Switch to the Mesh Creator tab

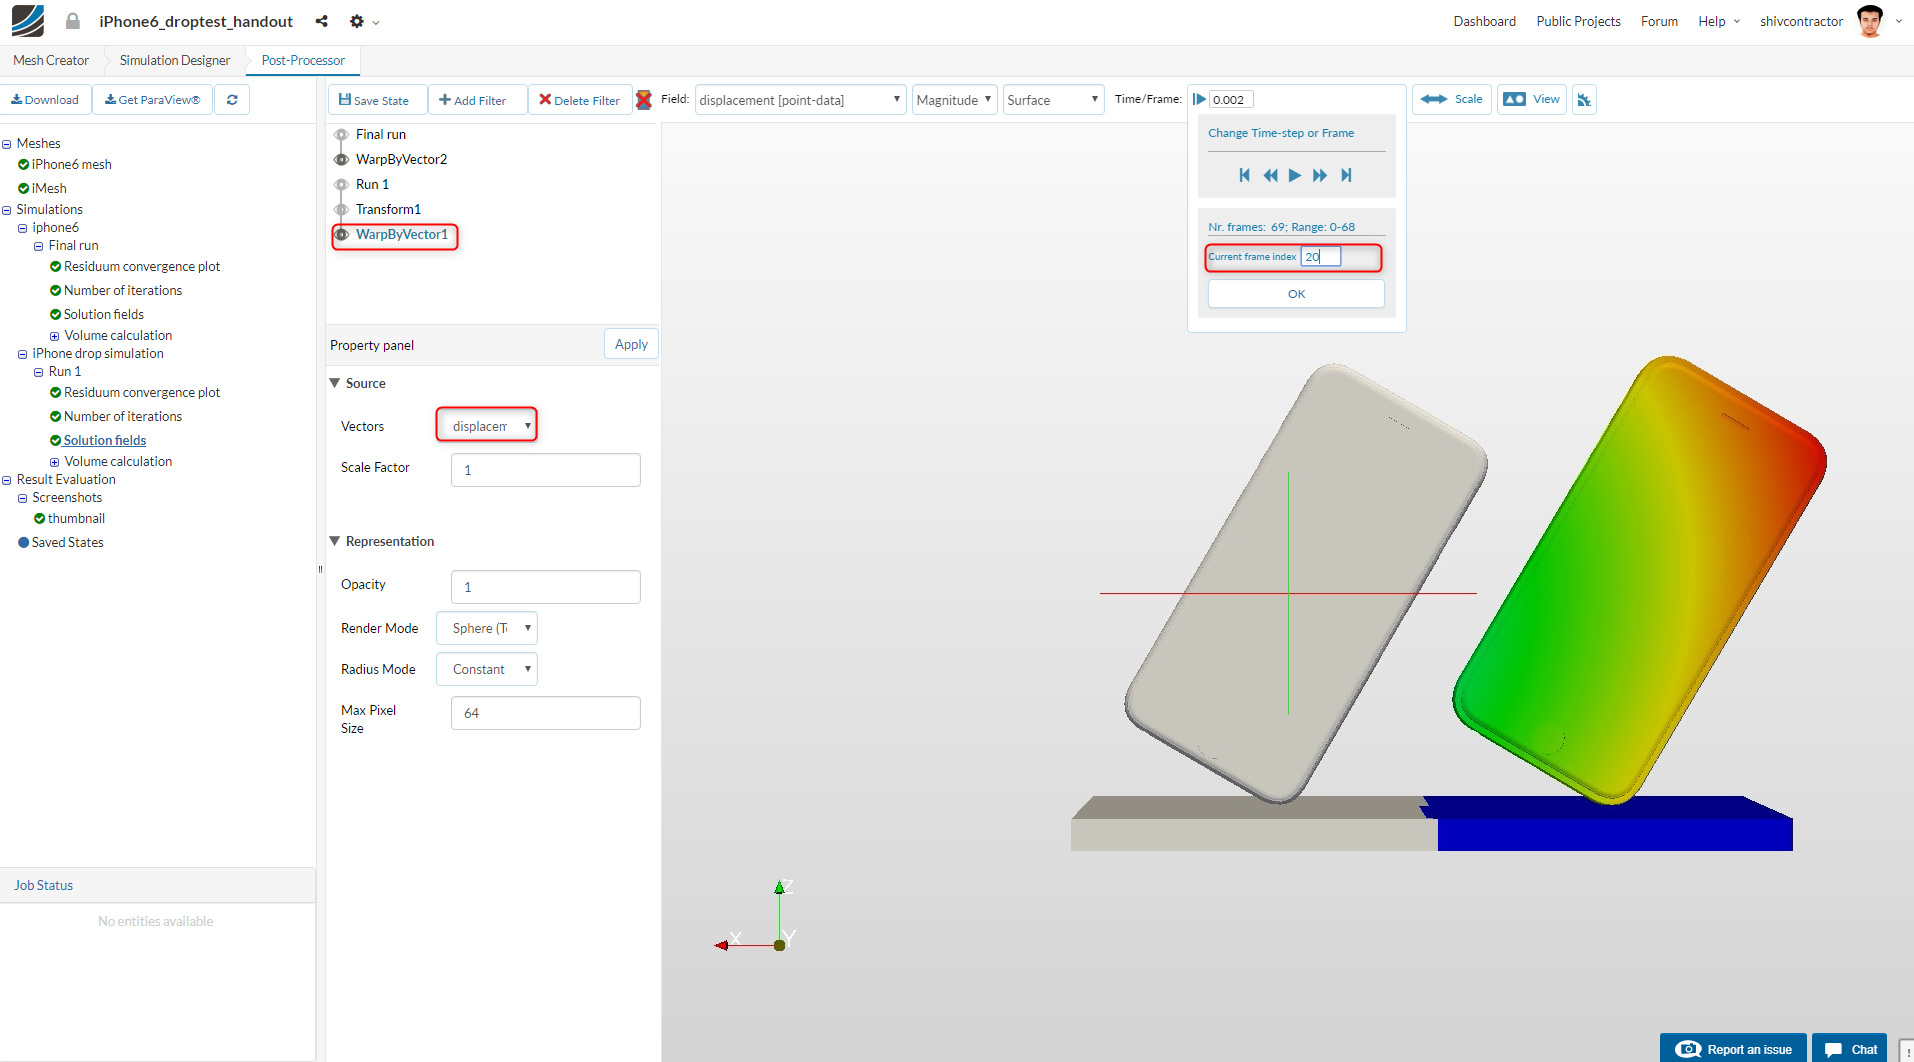50,60
